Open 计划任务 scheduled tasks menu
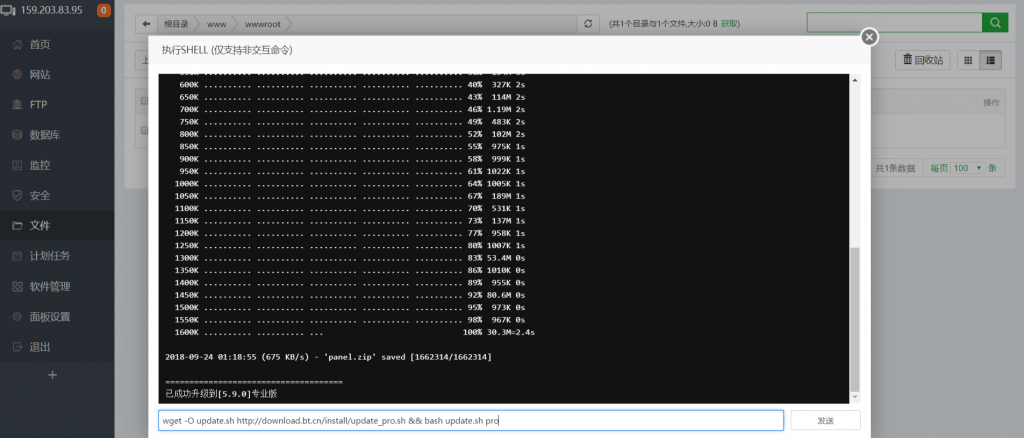Screen dimensions: 1024x438 click(x=50, y=256)
